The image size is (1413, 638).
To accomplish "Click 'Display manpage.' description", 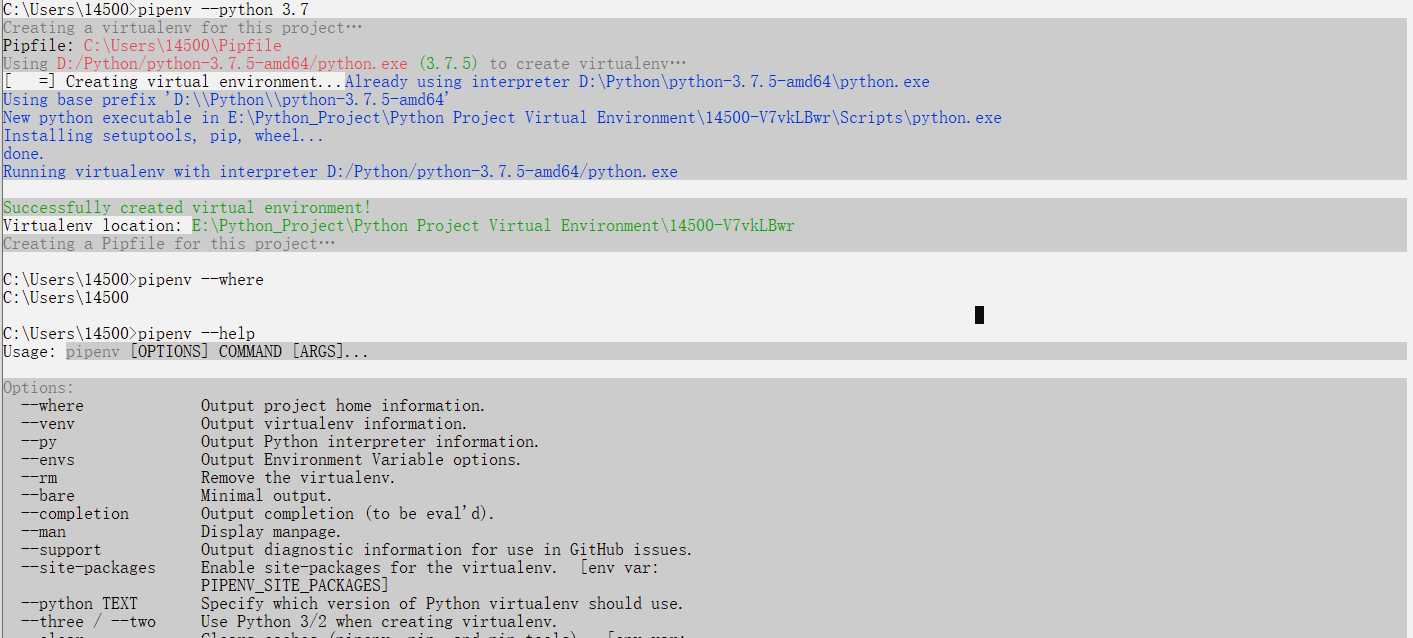I will tap(271, 532).
